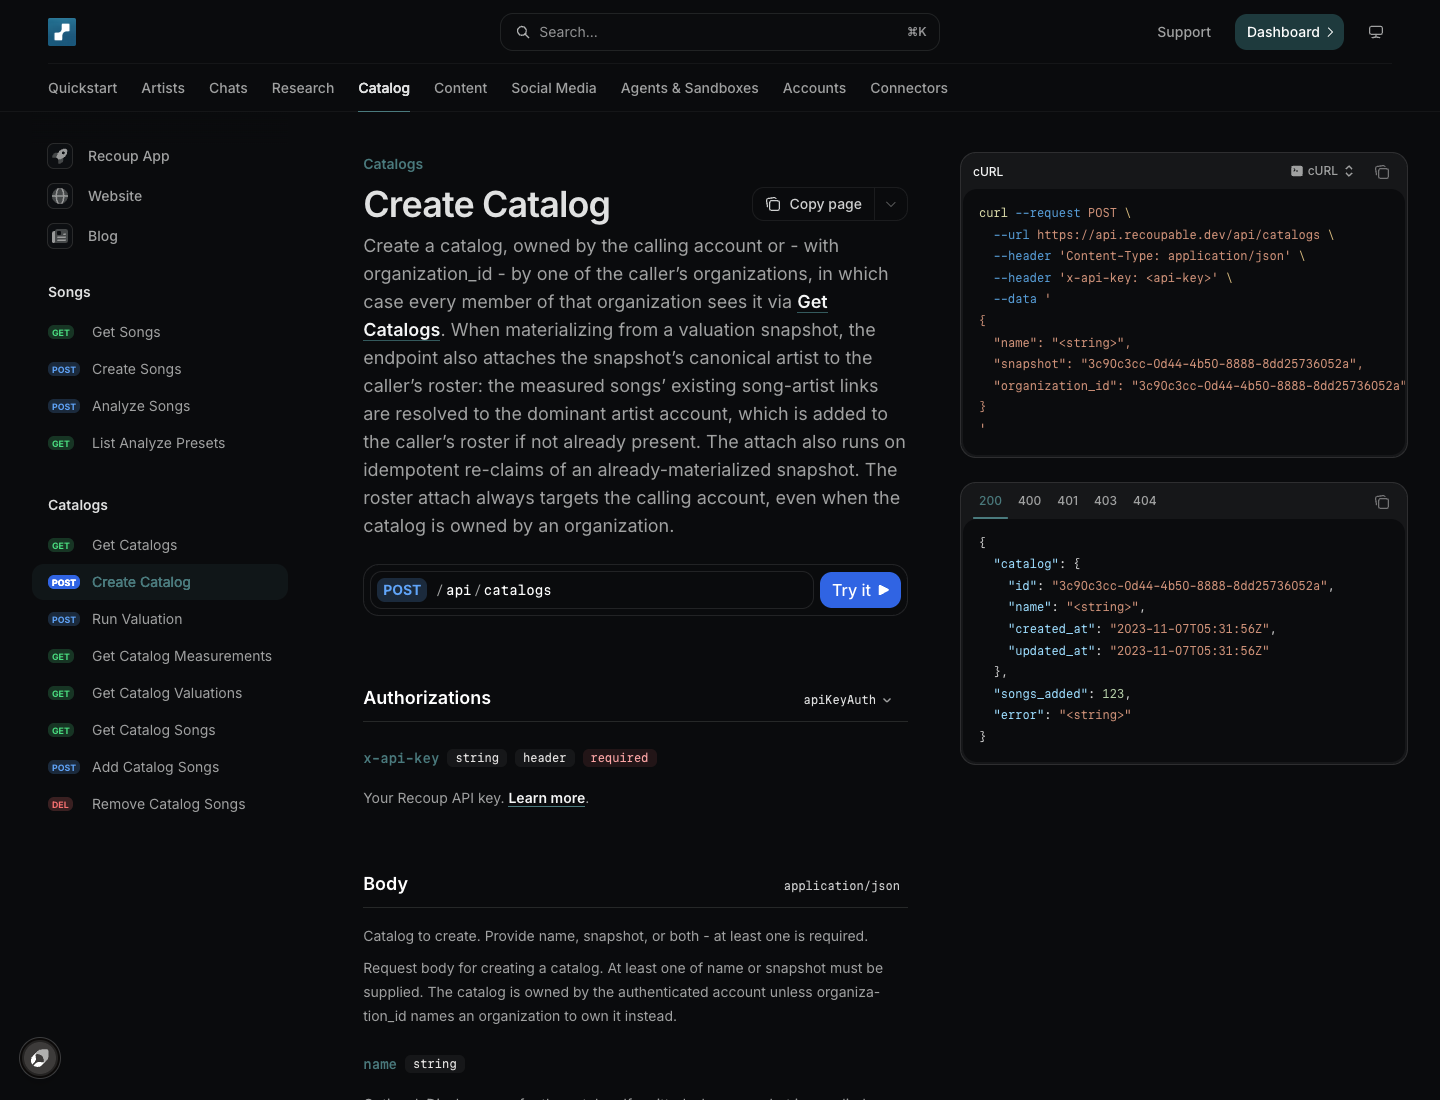Copy the 200 response example code
The image size is (1440, 1100).
[x=1382, y=502]
